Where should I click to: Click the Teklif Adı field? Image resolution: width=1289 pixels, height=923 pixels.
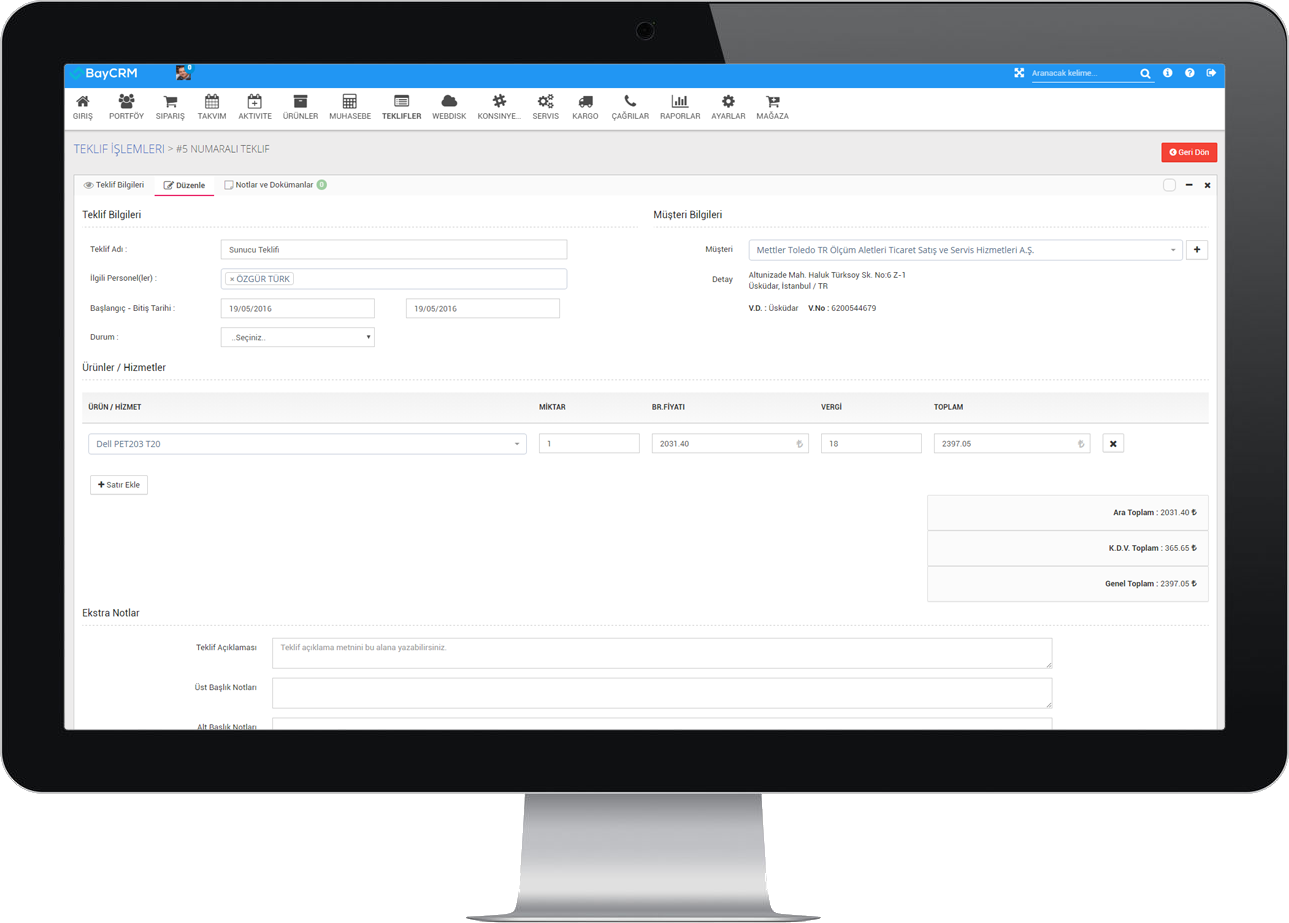point(394,250)
